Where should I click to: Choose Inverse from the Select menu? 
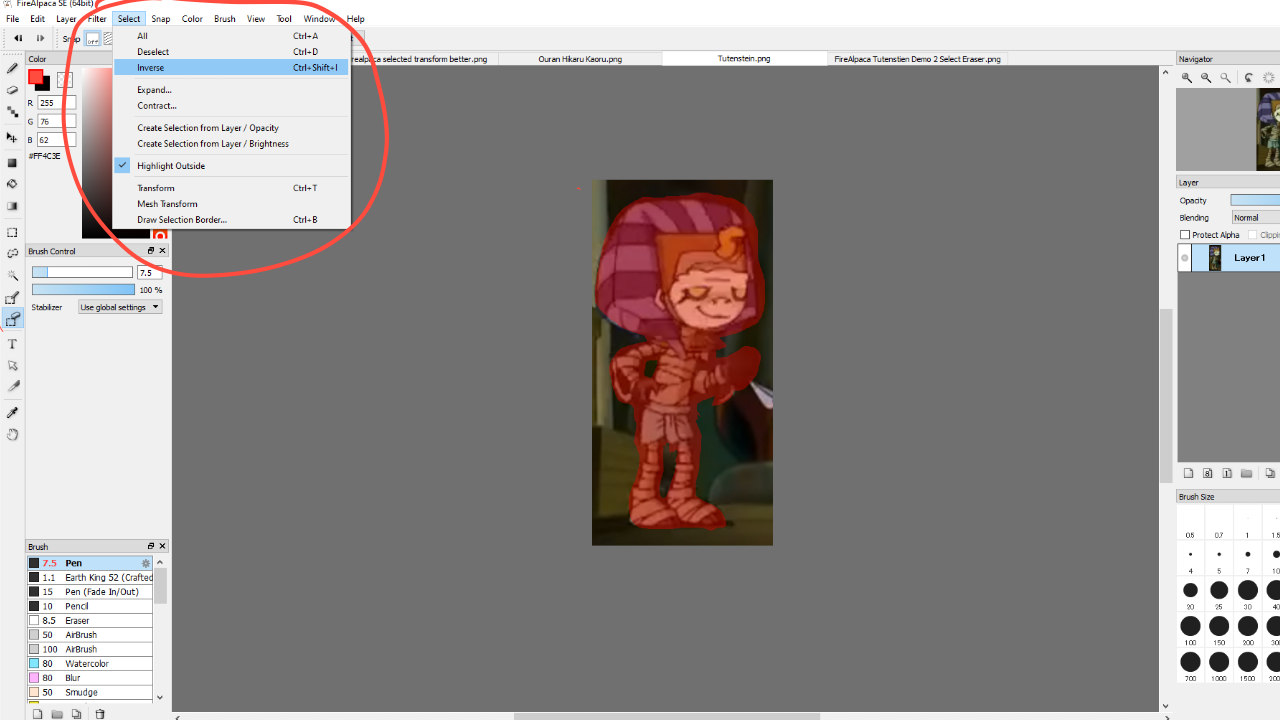point(232,68)
